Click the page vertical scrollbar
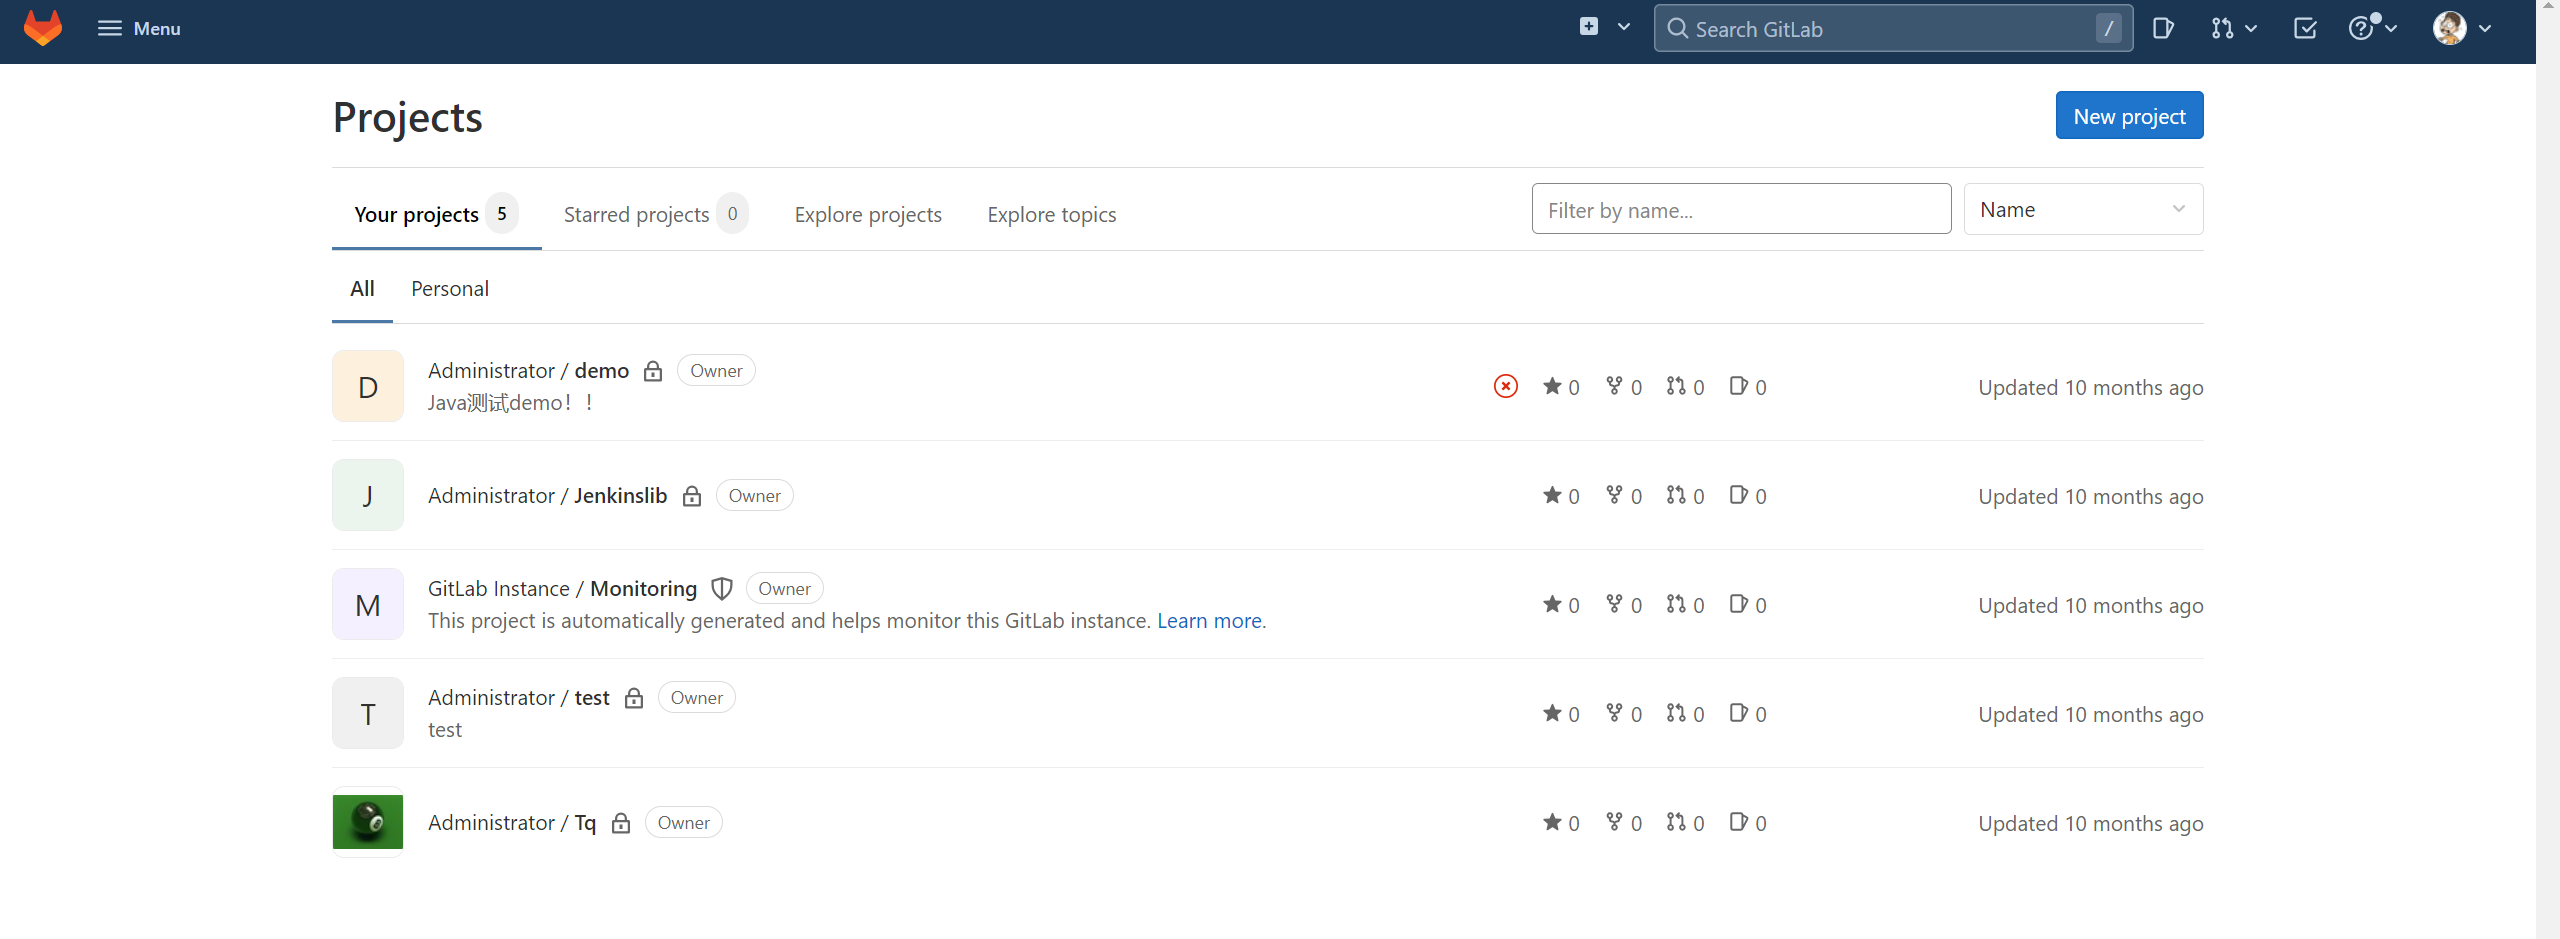The width and height of the screenshot is (2560, 939). point(2547,469)
